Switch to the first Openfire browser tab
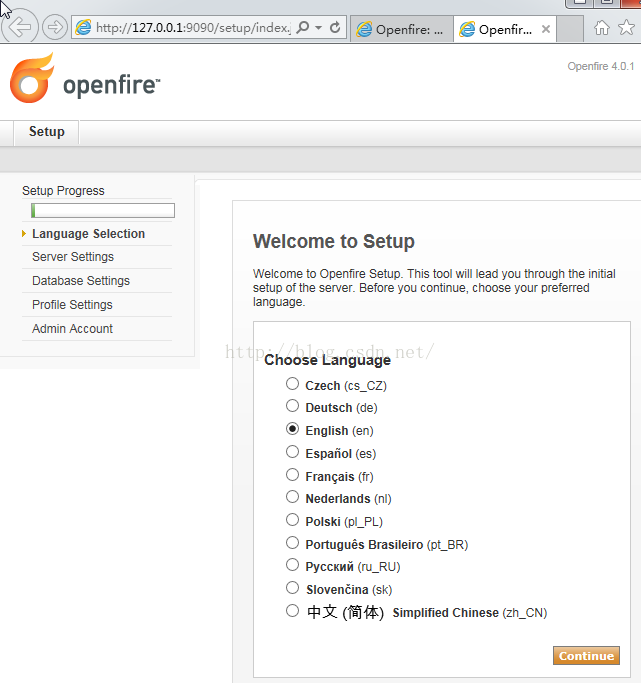This screenshot has width=641, height=683. (401, 29)
